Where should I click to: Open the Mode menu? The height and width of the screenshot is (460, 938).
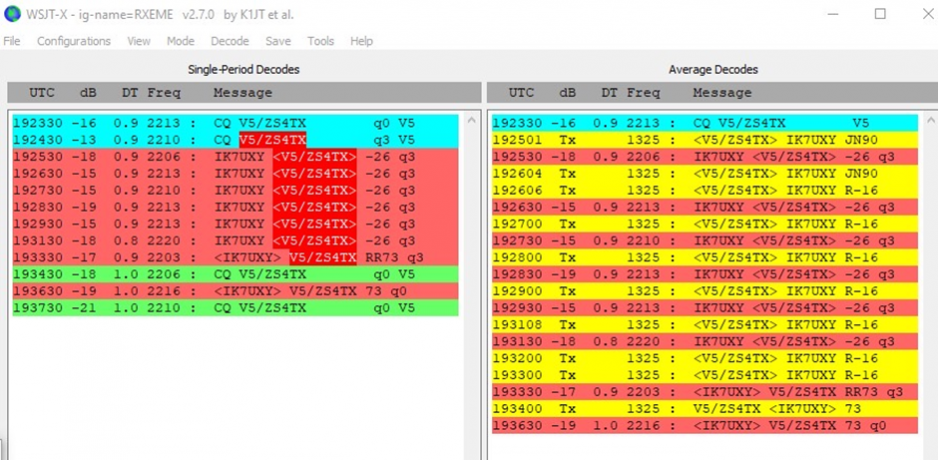pyautogui.click(x=181, y=41)
